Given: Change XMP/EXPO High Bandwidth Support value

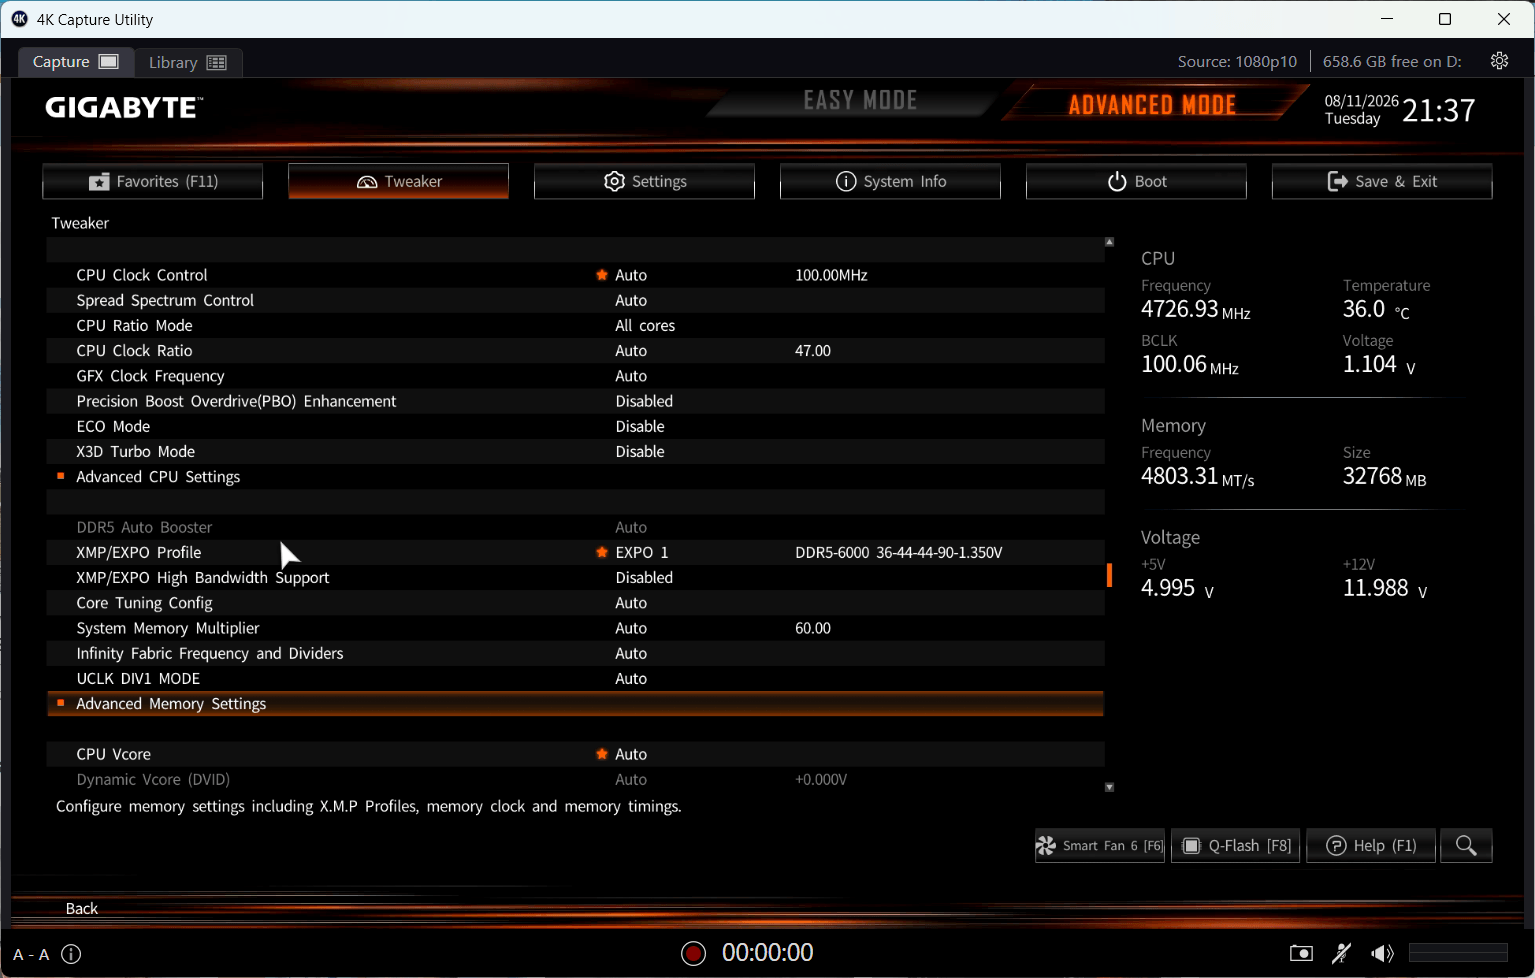Looking at the screenshot, I should [644, 578].
